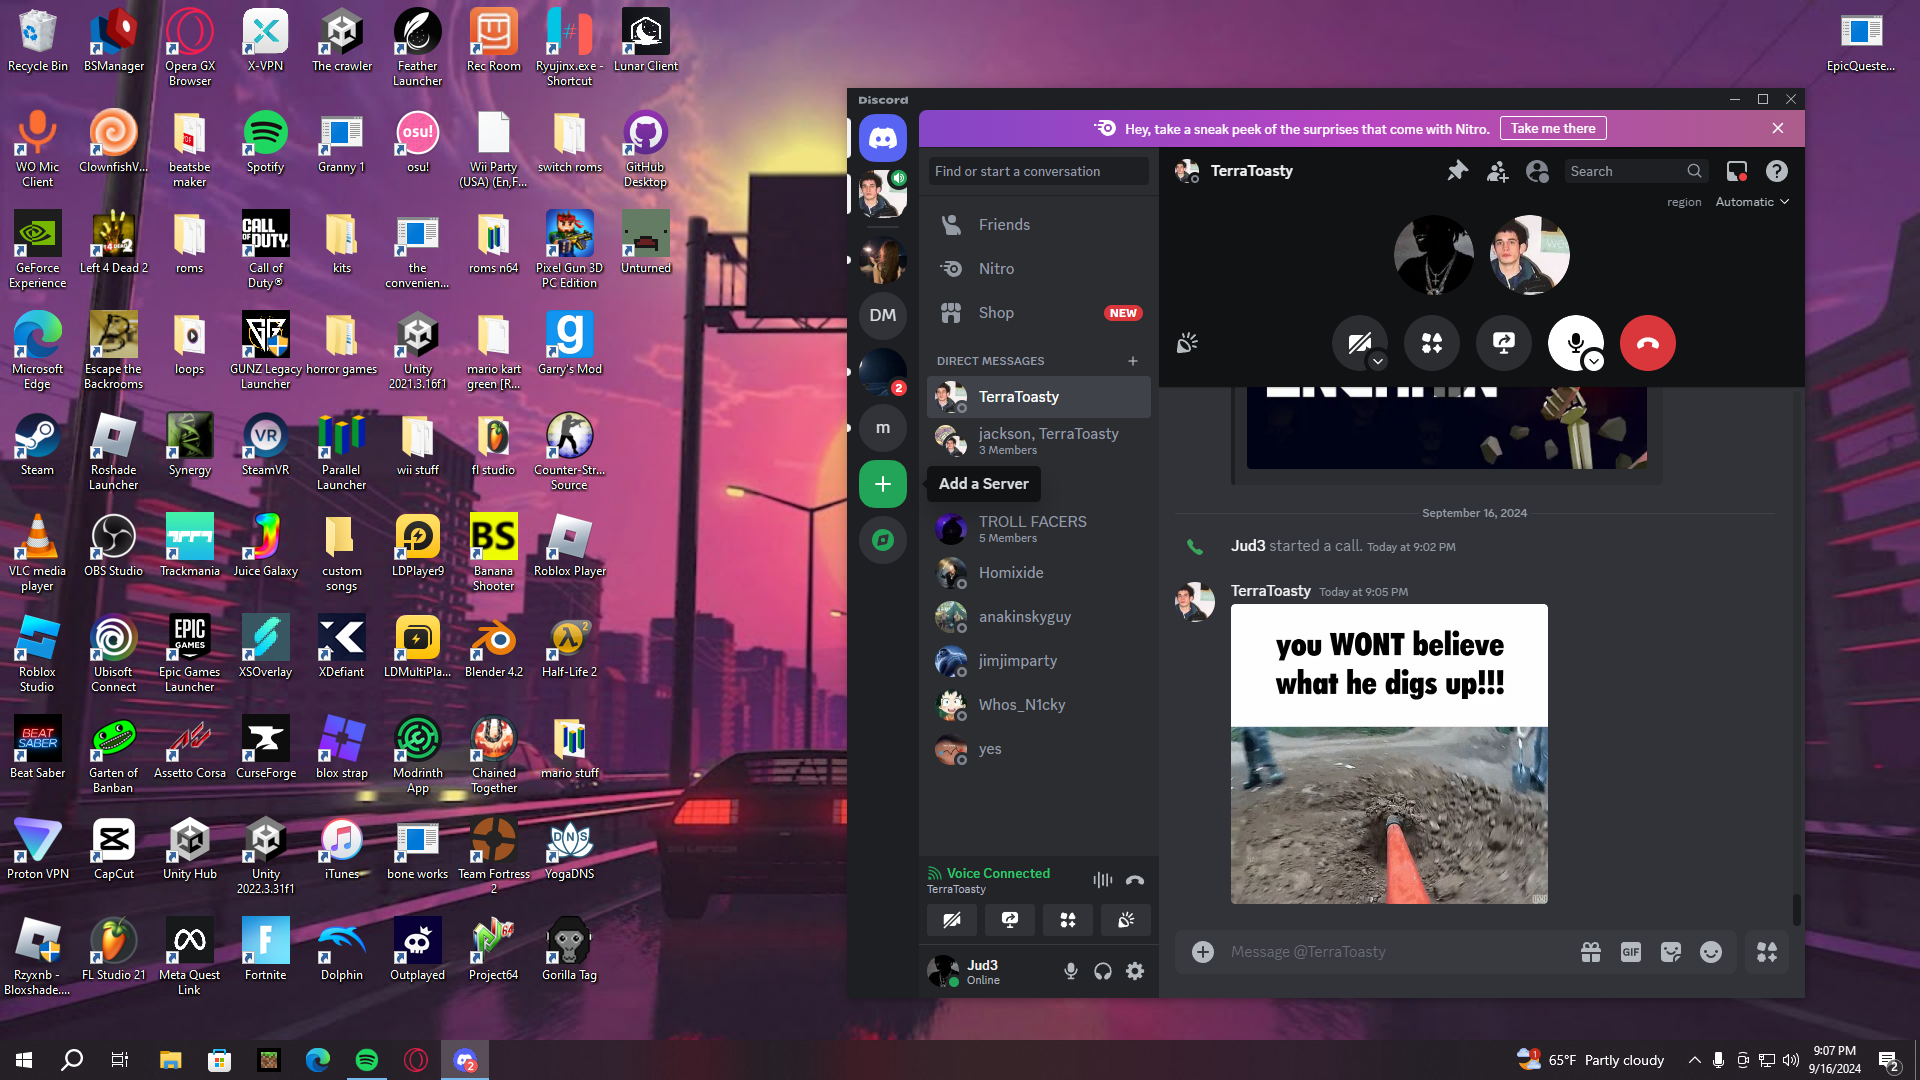The image size is (1920, 1080).
Task: Show hidden system tray icons chevron
Action: click(1694, 1060)
